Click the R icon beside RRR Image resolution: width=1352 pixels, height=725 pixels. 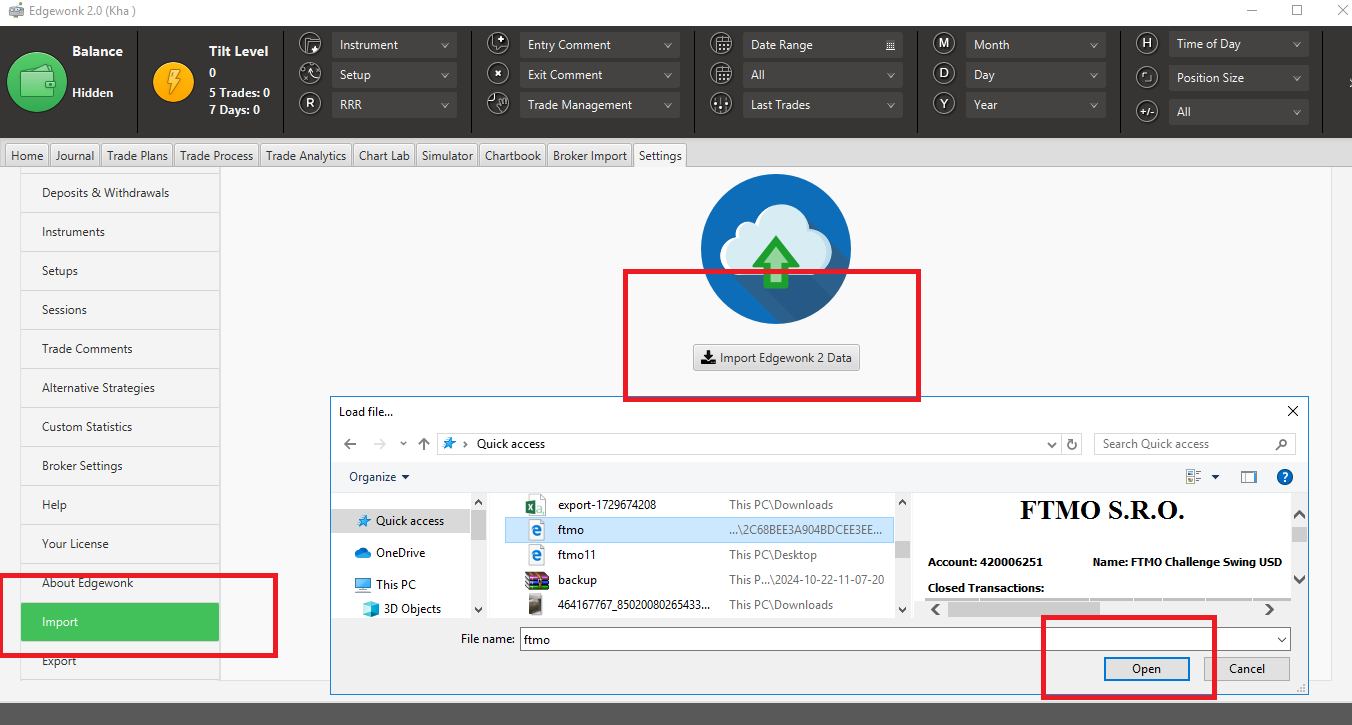pos(311,102)
